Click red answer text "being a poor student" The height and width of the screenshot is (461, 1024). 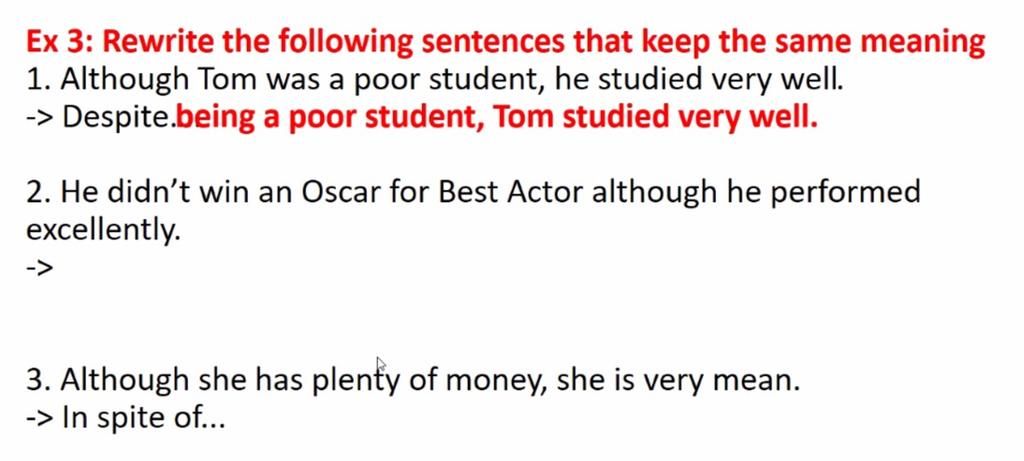click(x=330, y=118)
